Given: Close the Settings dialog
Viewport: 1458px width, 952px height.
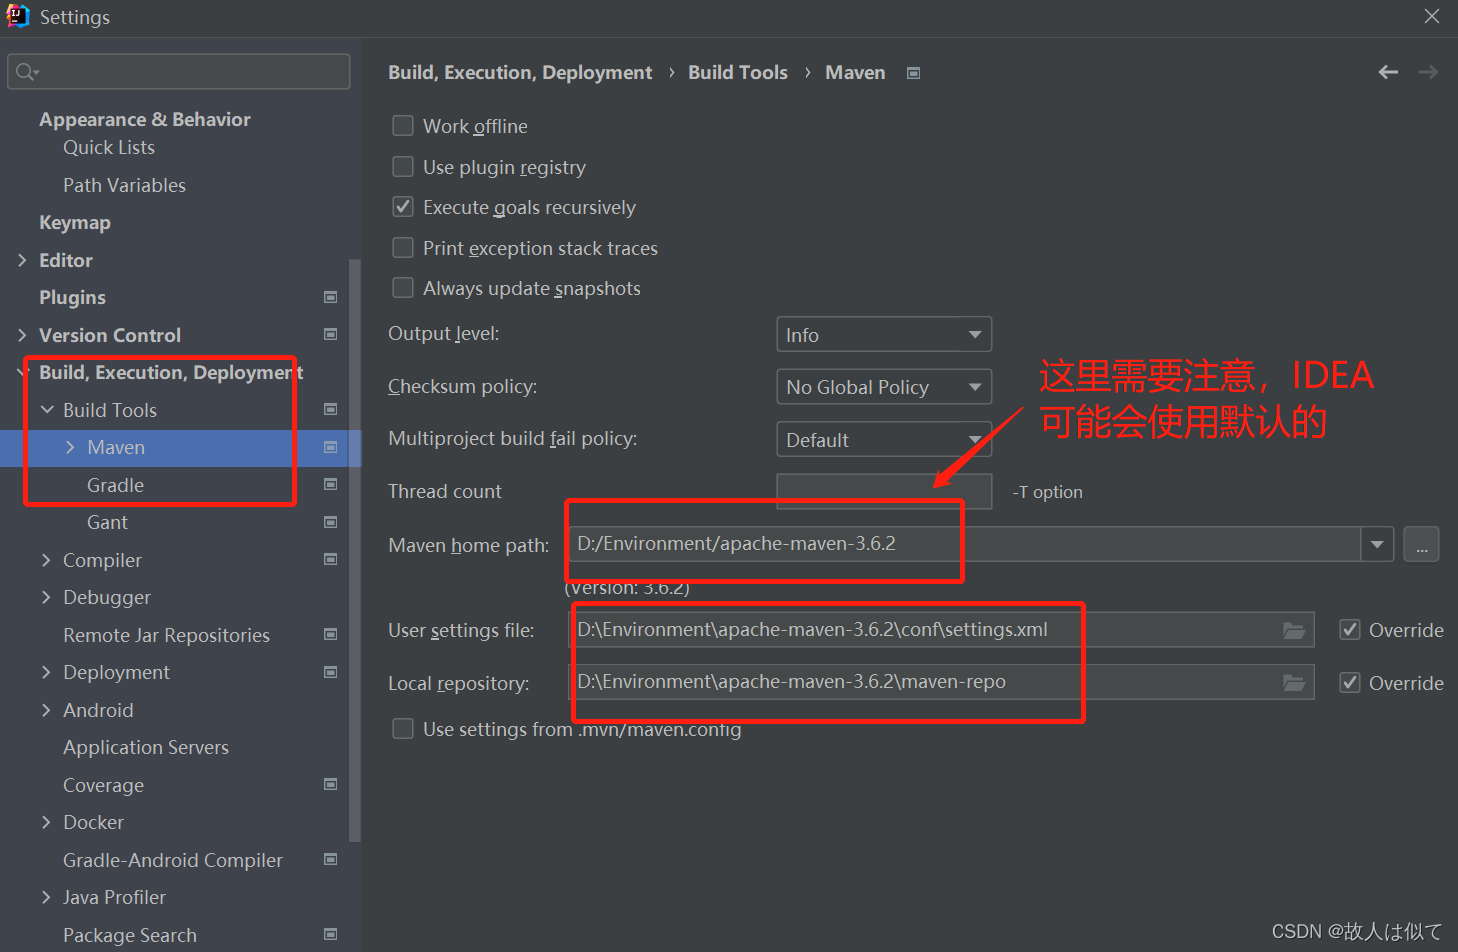Looking at the screenshot, I should pyautogui.click(x=1432, y=16).
